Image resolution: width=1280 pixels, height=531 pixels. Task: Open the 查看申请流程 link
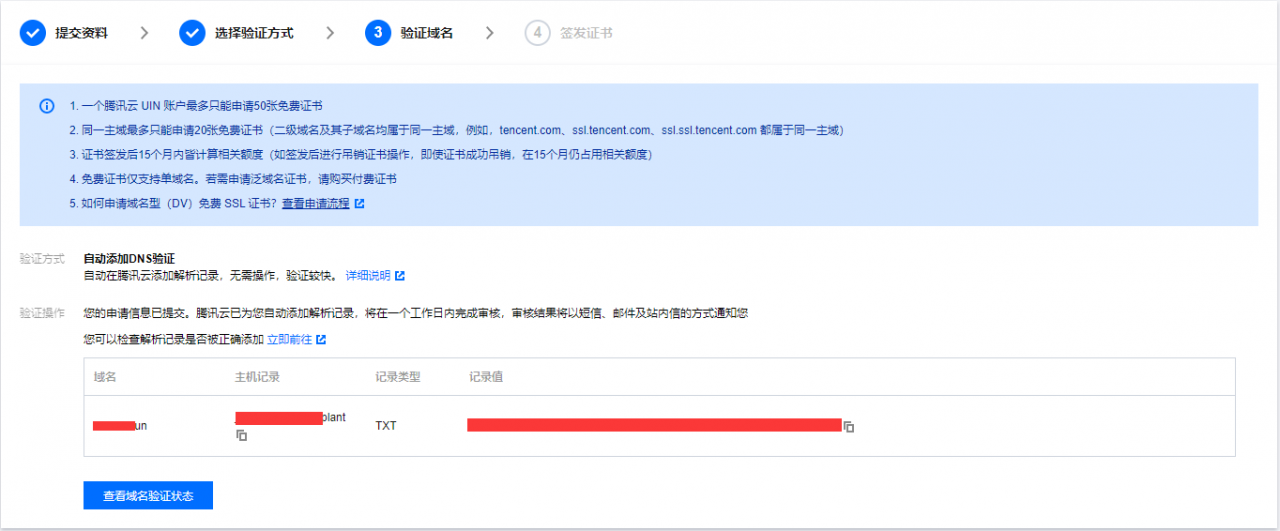click(316, 204)
